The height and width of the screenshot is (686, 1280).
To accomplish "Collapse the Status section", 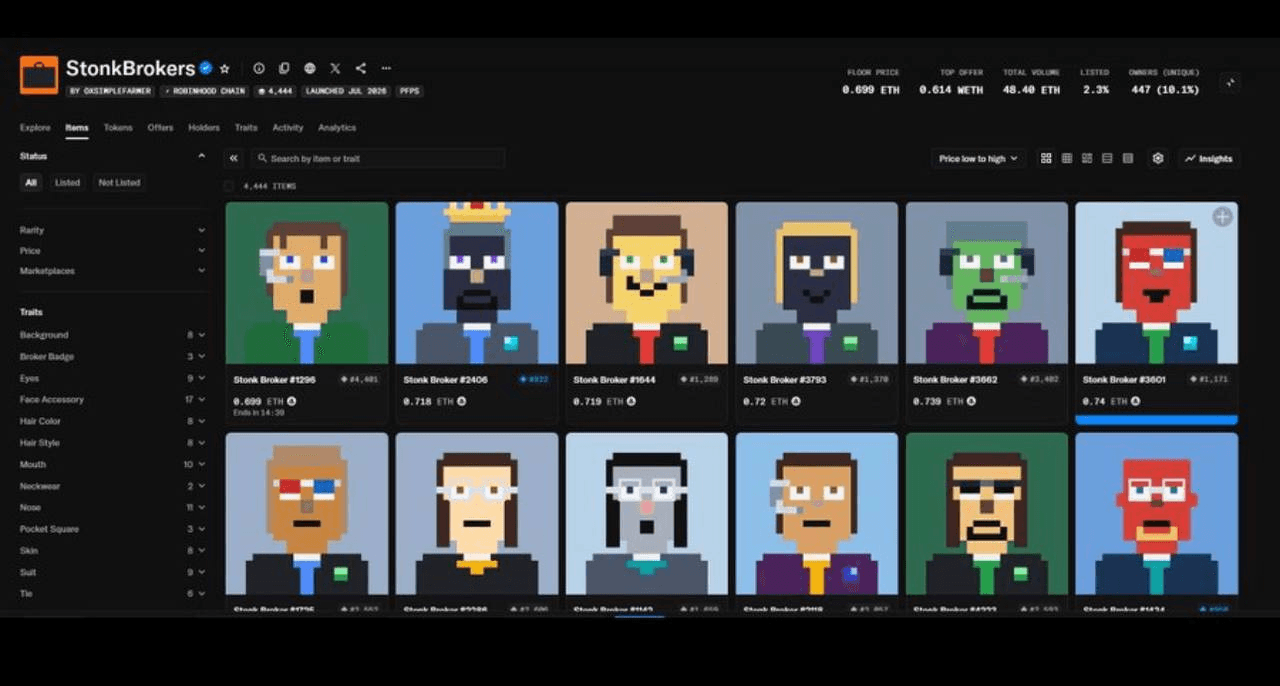I will pyautogui.click(x=201, y=156).
